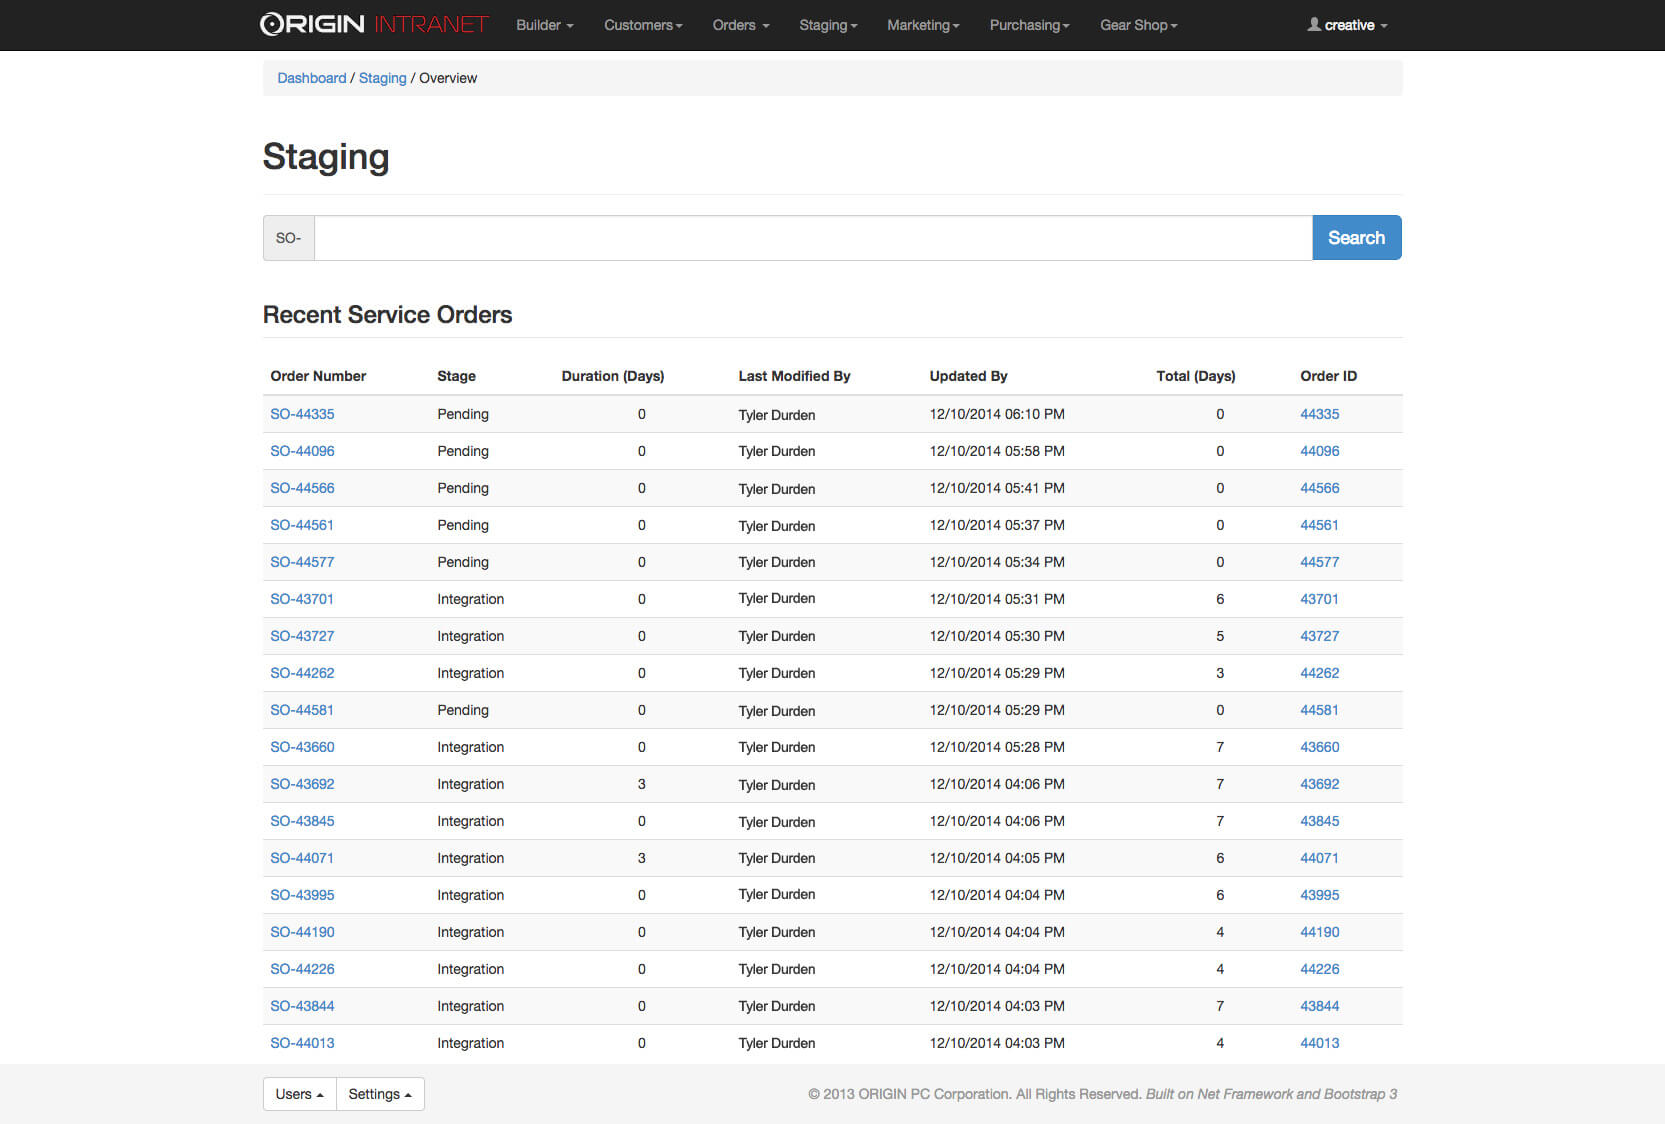Click the Duration (Days) column header
The width and height of the screenshot is (1665, 1124).
(x=613, y=376)
